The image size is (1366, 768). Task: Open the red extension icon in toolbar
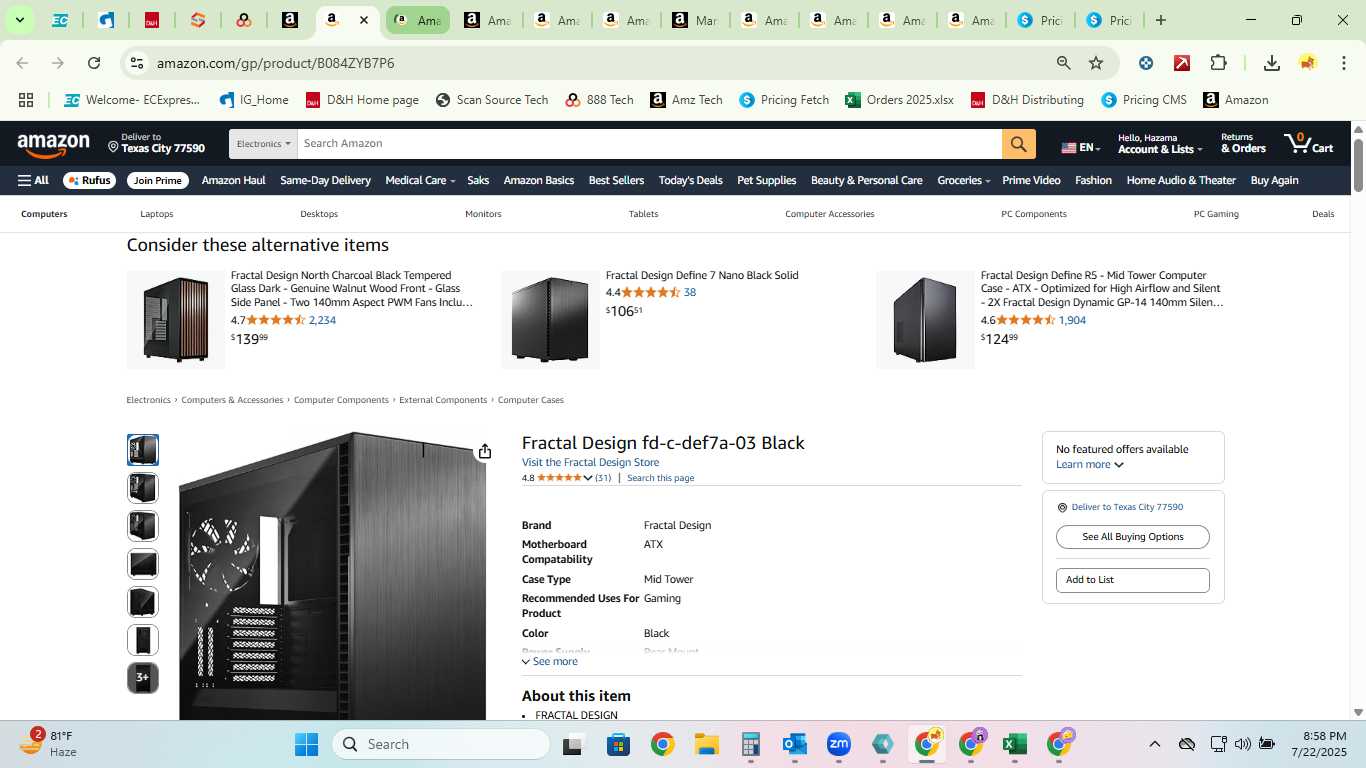tap(1182, 63)
